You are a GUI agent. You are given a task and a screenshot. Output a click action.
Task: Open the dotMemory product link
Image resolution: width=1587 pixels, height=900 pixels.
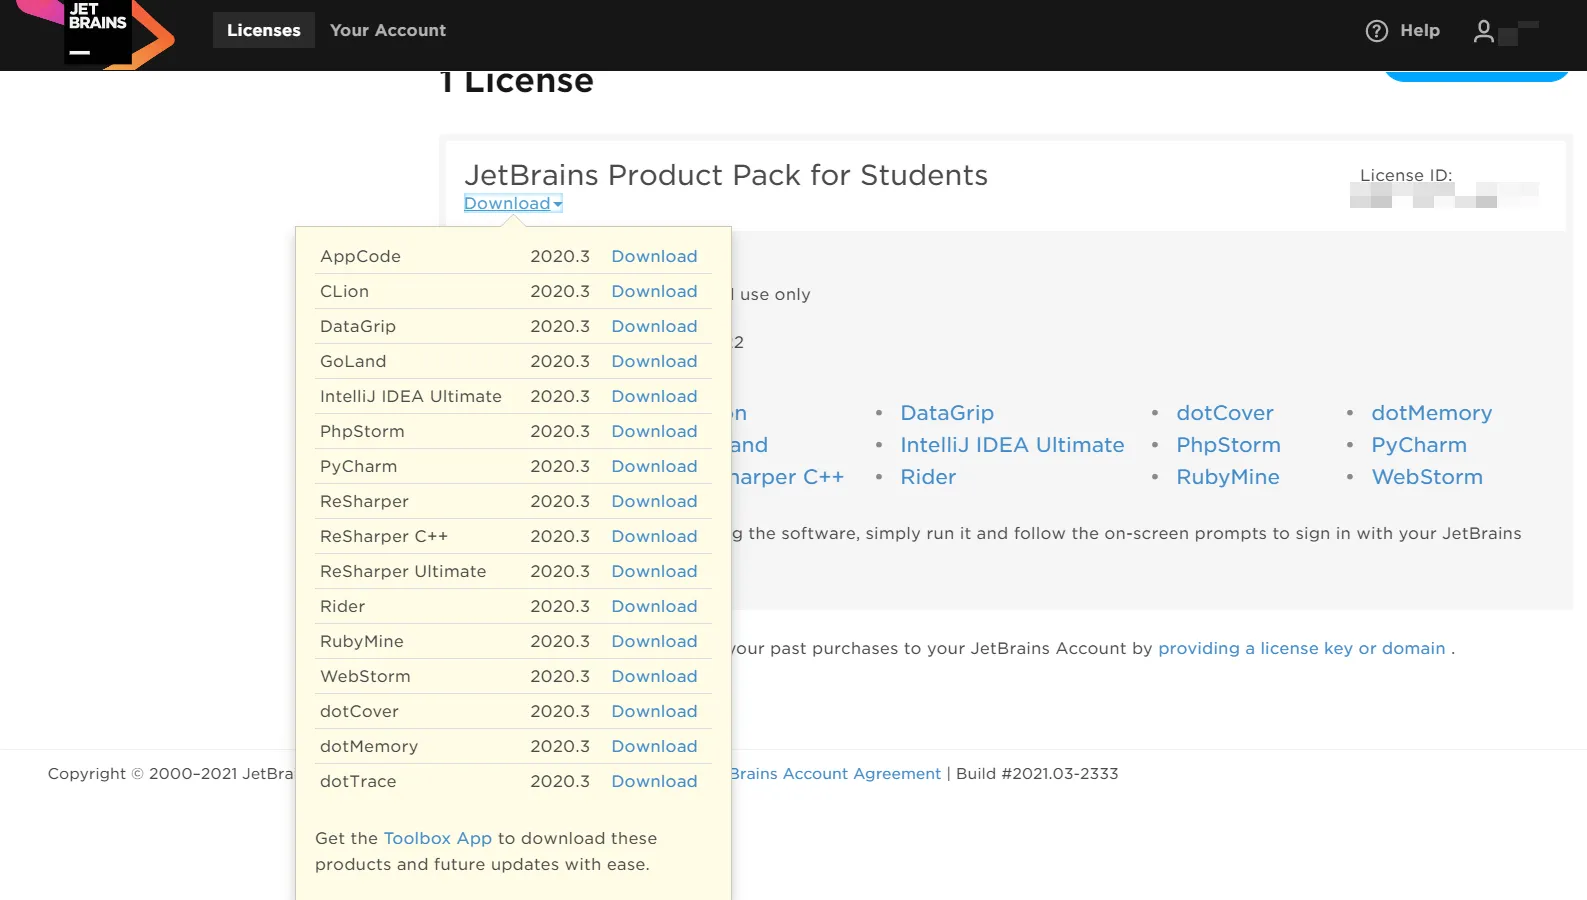[x=1431, y=414]
